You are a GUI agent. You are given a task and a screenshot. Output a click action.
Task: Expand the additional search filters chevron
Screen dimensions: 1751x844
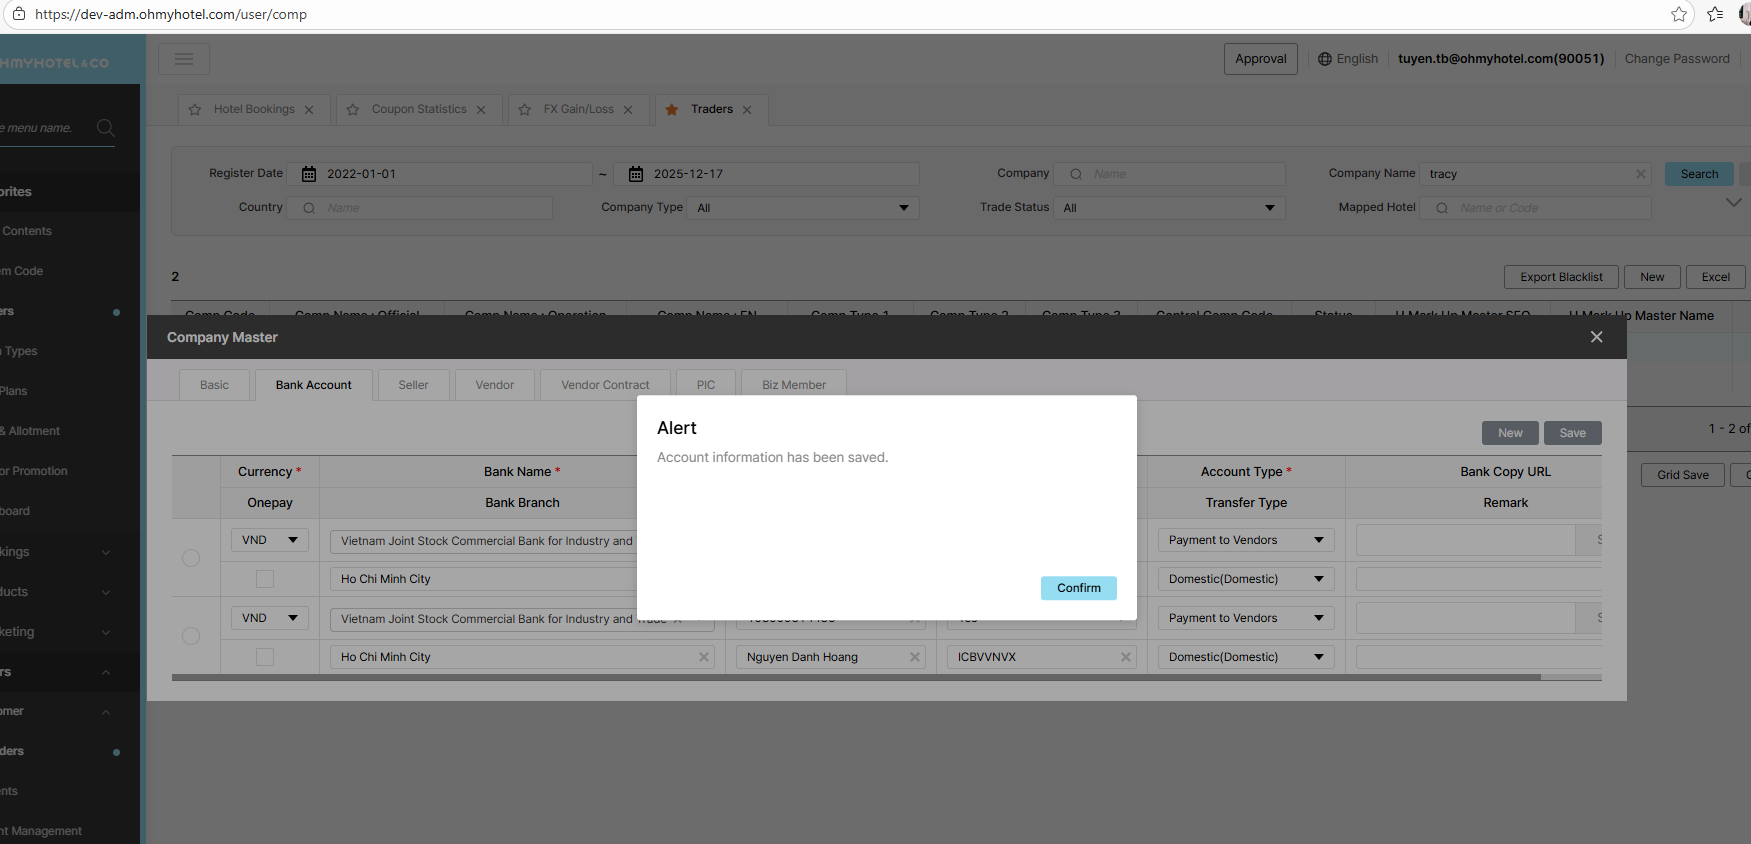(1734, 202)
